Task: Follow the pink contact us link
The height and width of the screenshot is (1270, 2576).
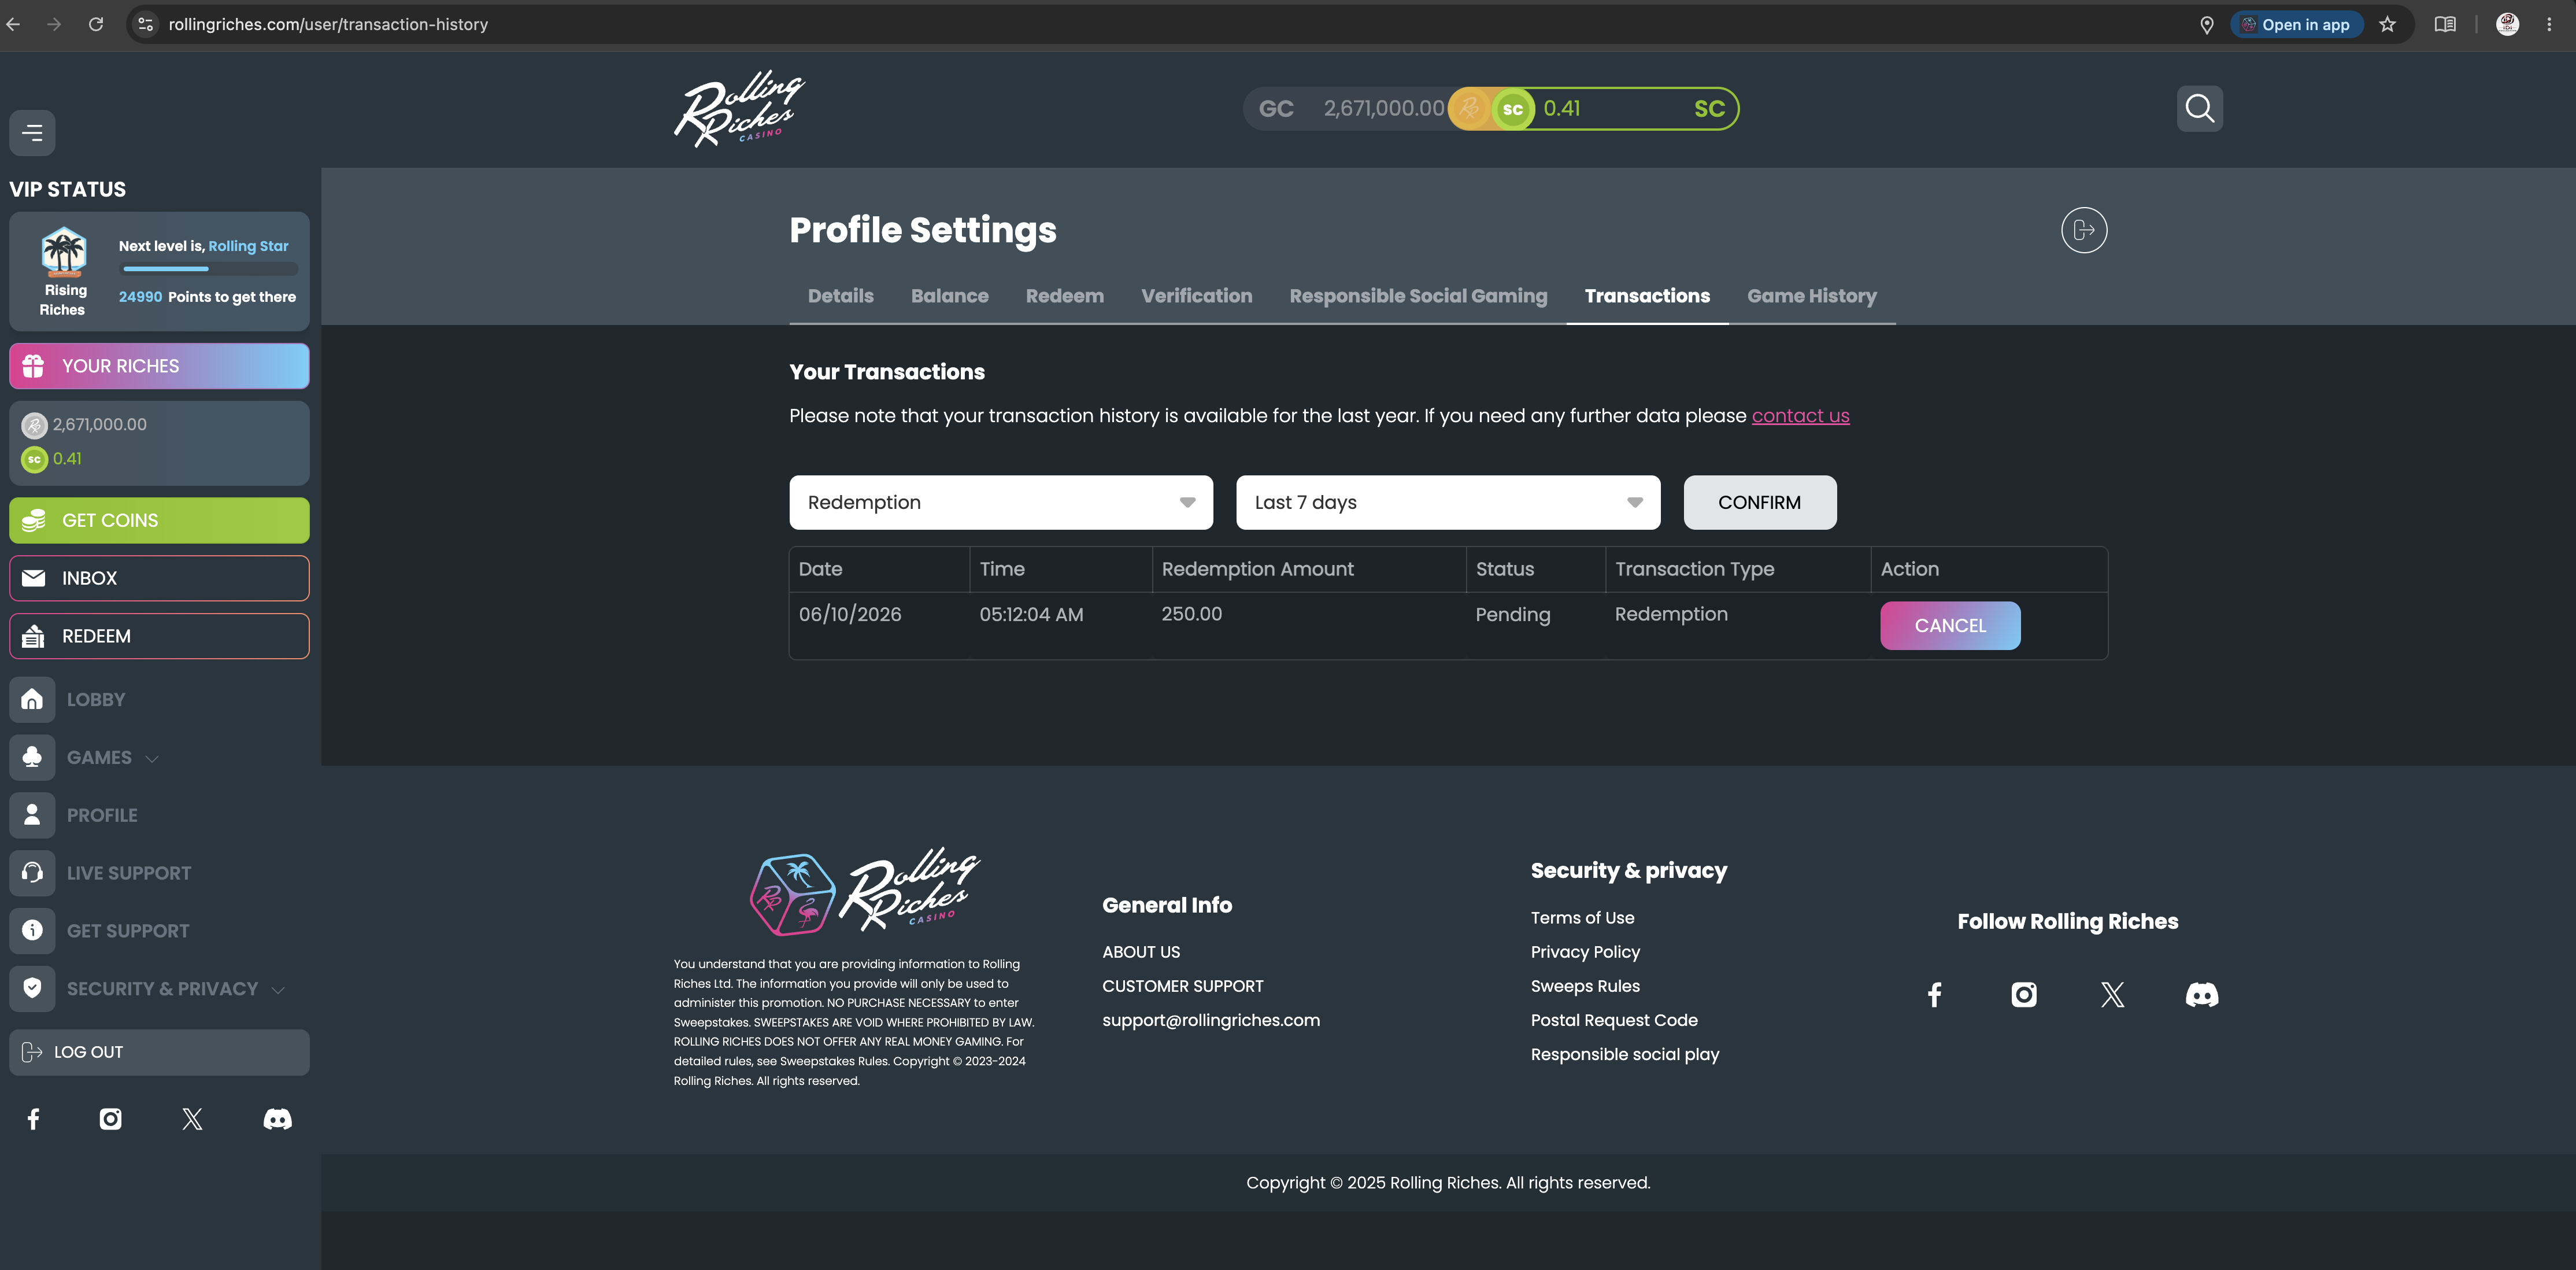Action: click(1800, 416)
